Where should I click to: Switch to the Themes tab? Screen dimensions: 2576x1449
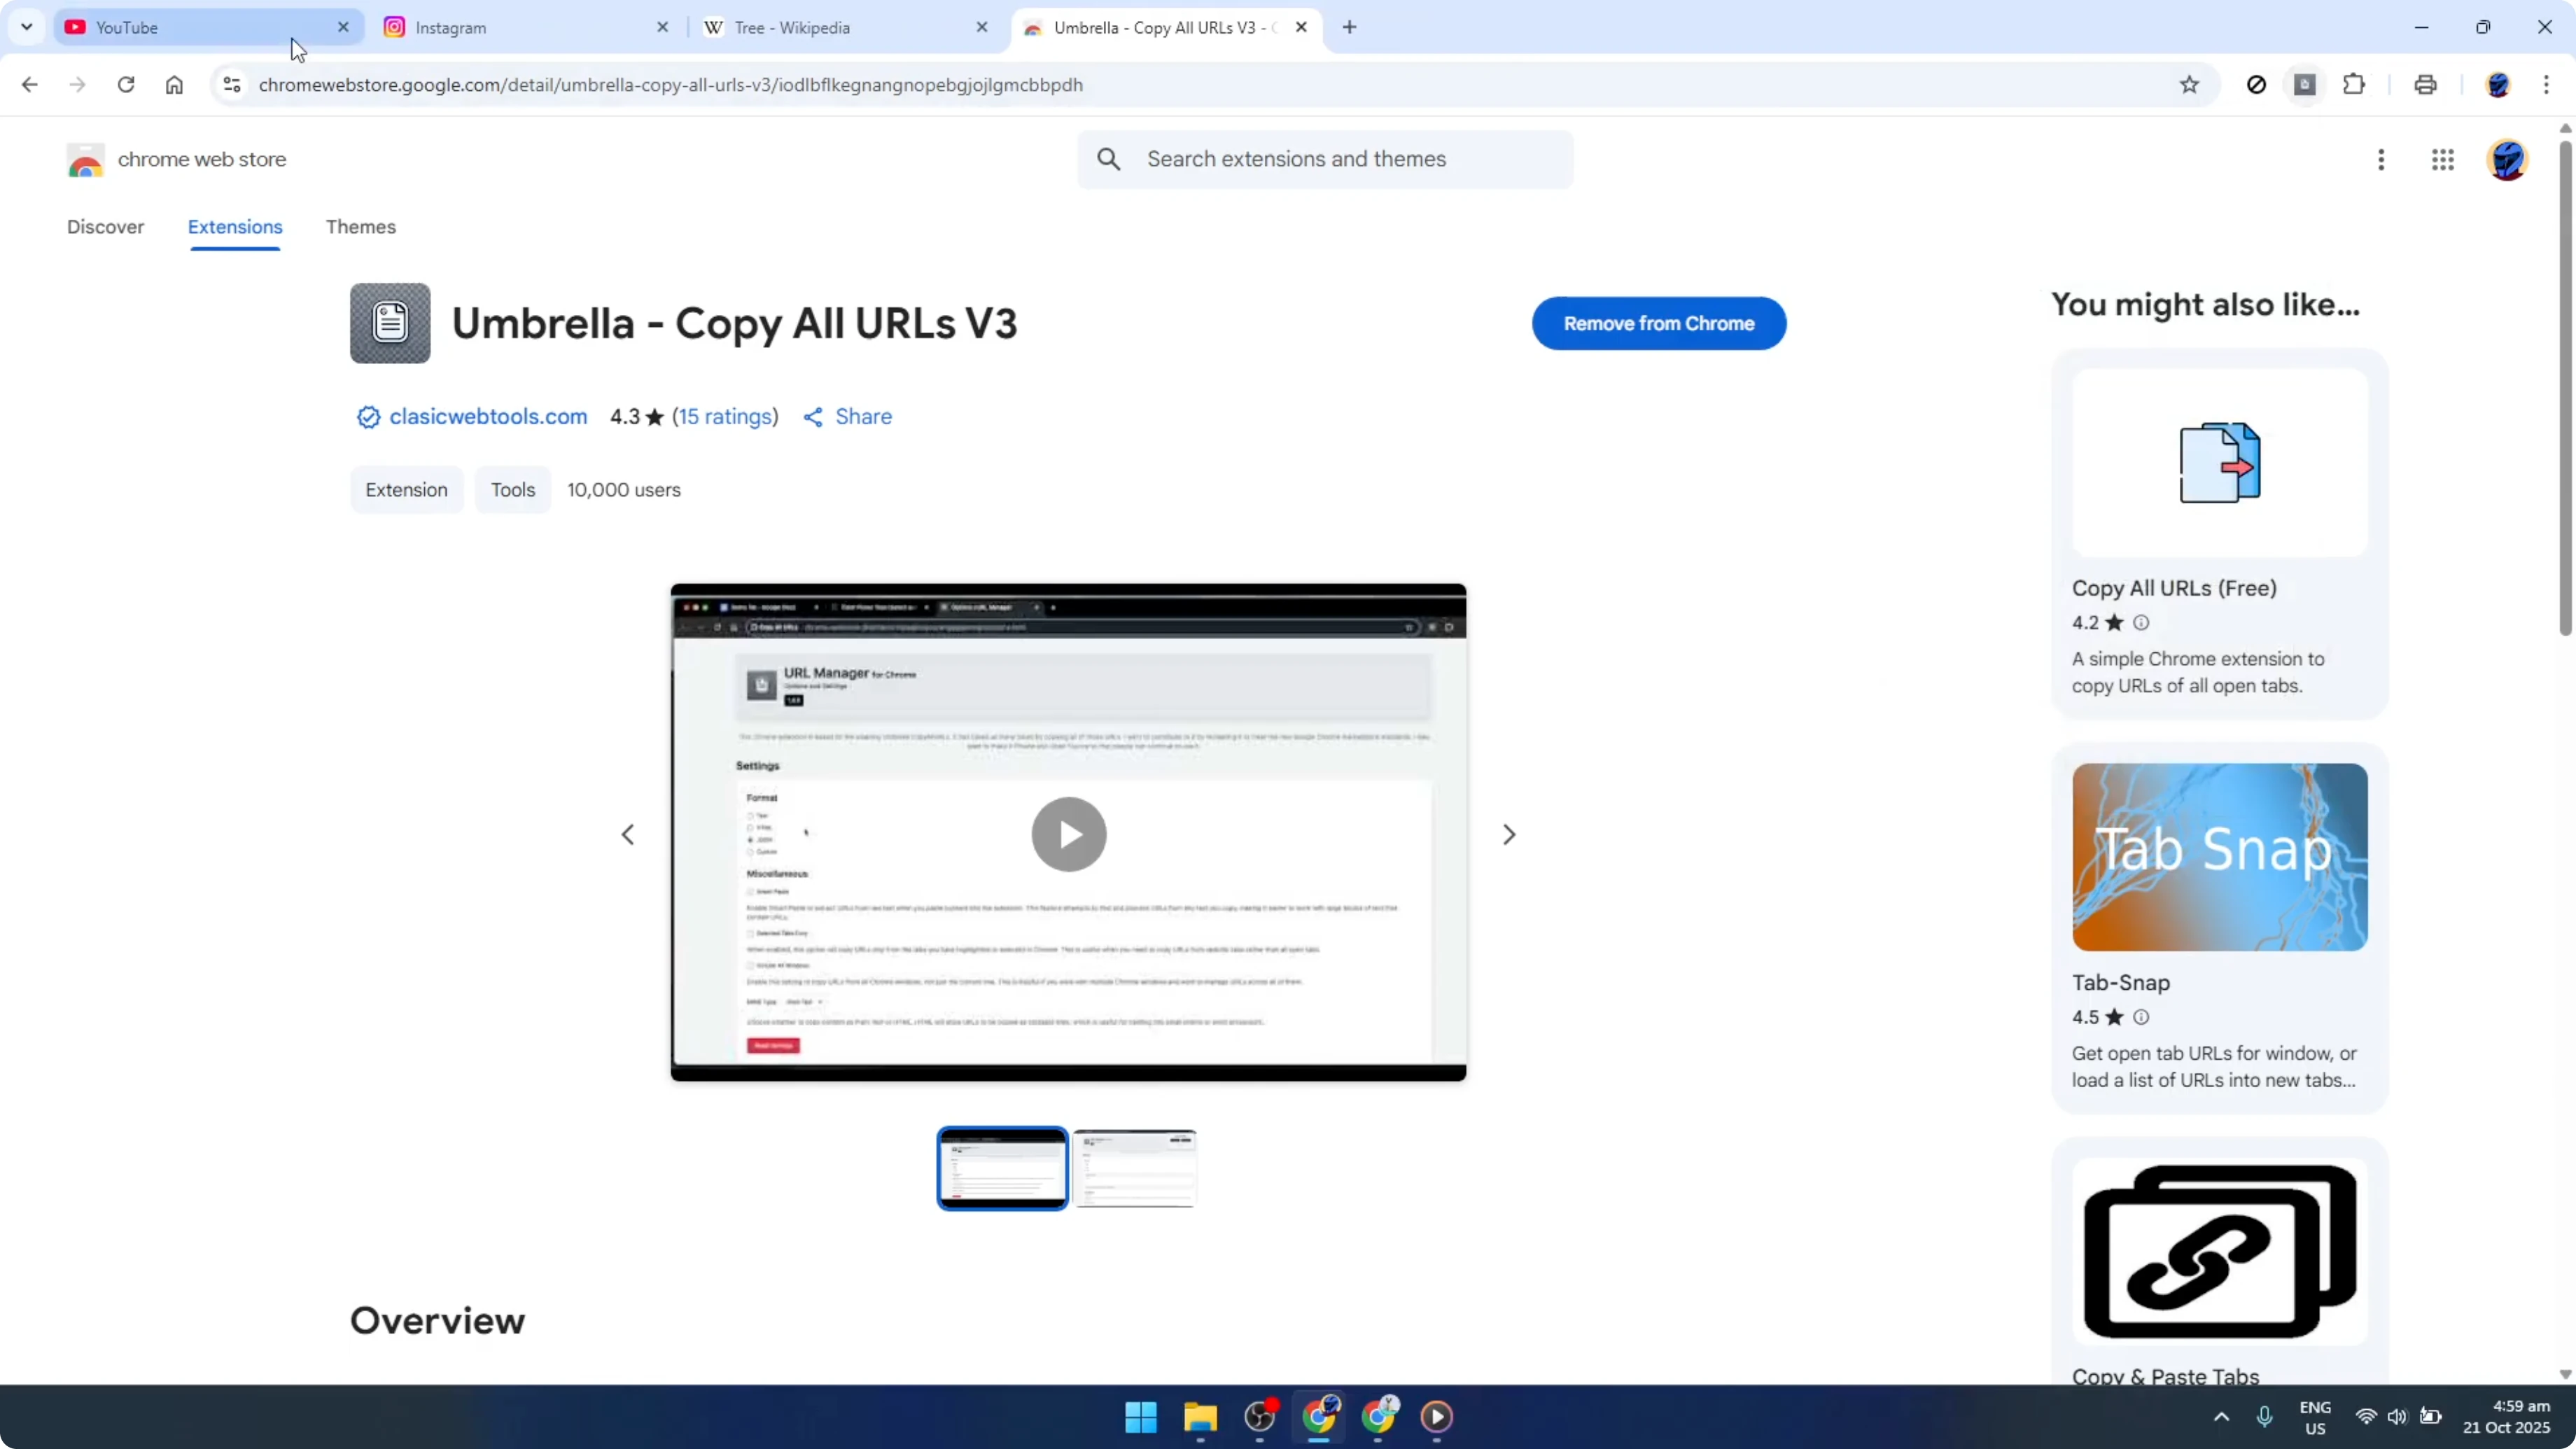point(361,227)
